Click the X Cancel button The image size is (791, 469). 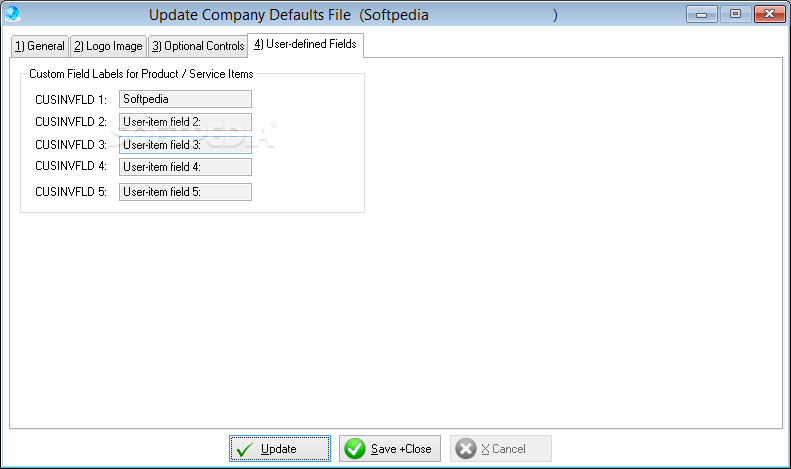(500, 448)
